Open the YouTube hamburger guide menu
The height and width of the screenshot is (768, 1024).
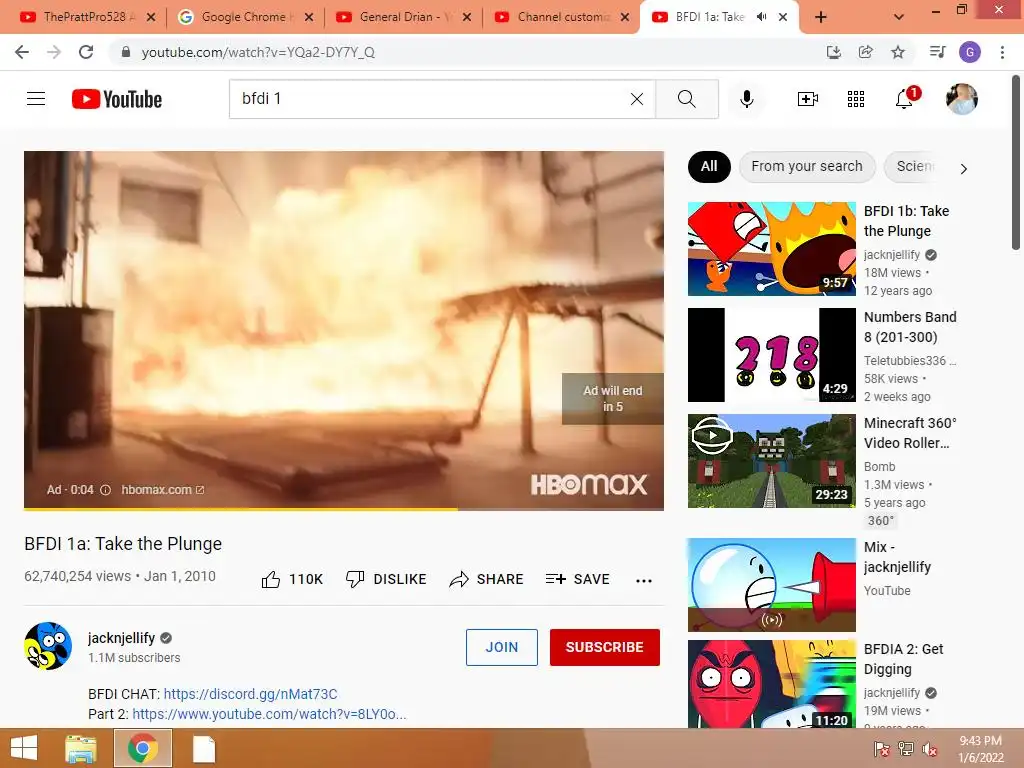coord(36,99)
